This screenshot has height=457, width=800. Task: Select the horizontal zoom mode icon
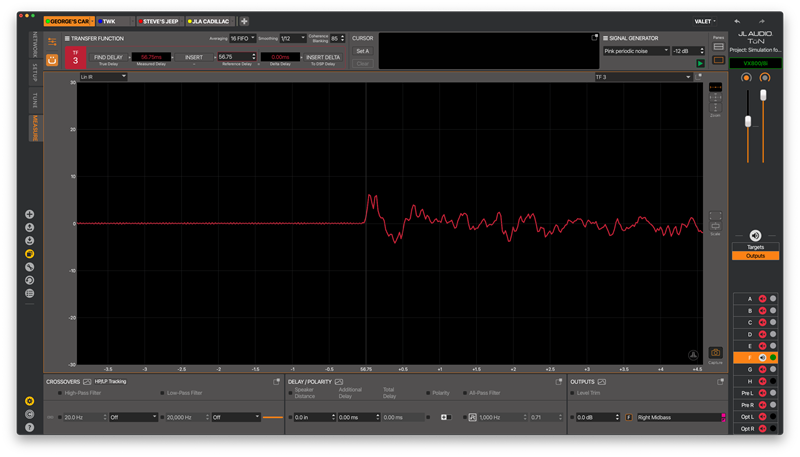pos(715,87)
